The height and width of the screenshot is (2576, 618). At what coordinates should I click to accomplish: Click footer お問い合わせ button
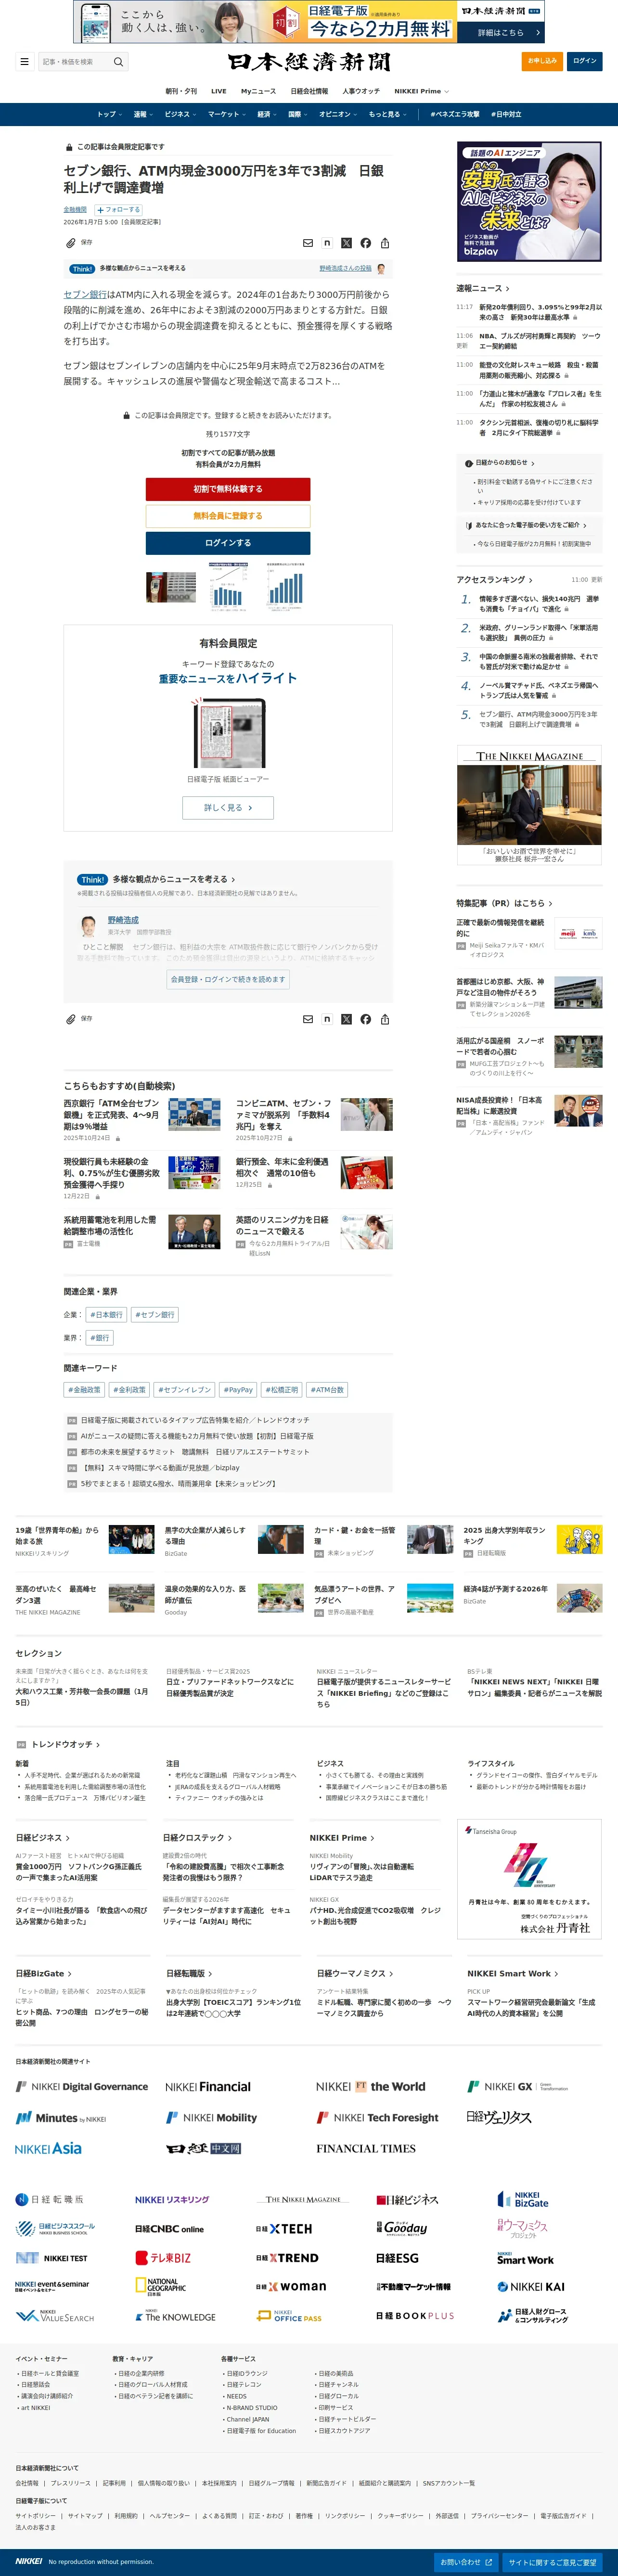point(466,2562)
